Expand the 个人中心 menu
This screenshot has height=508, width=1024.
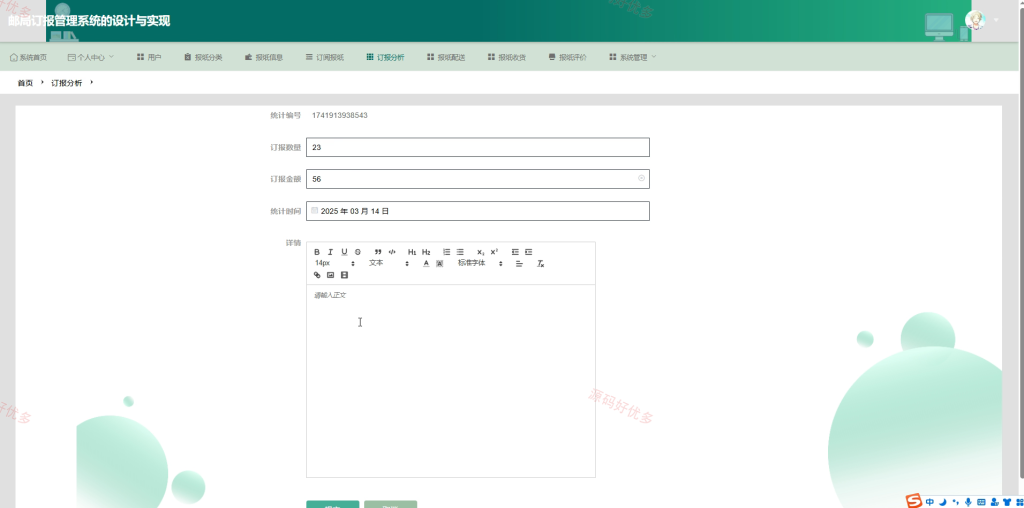point(91,57)
